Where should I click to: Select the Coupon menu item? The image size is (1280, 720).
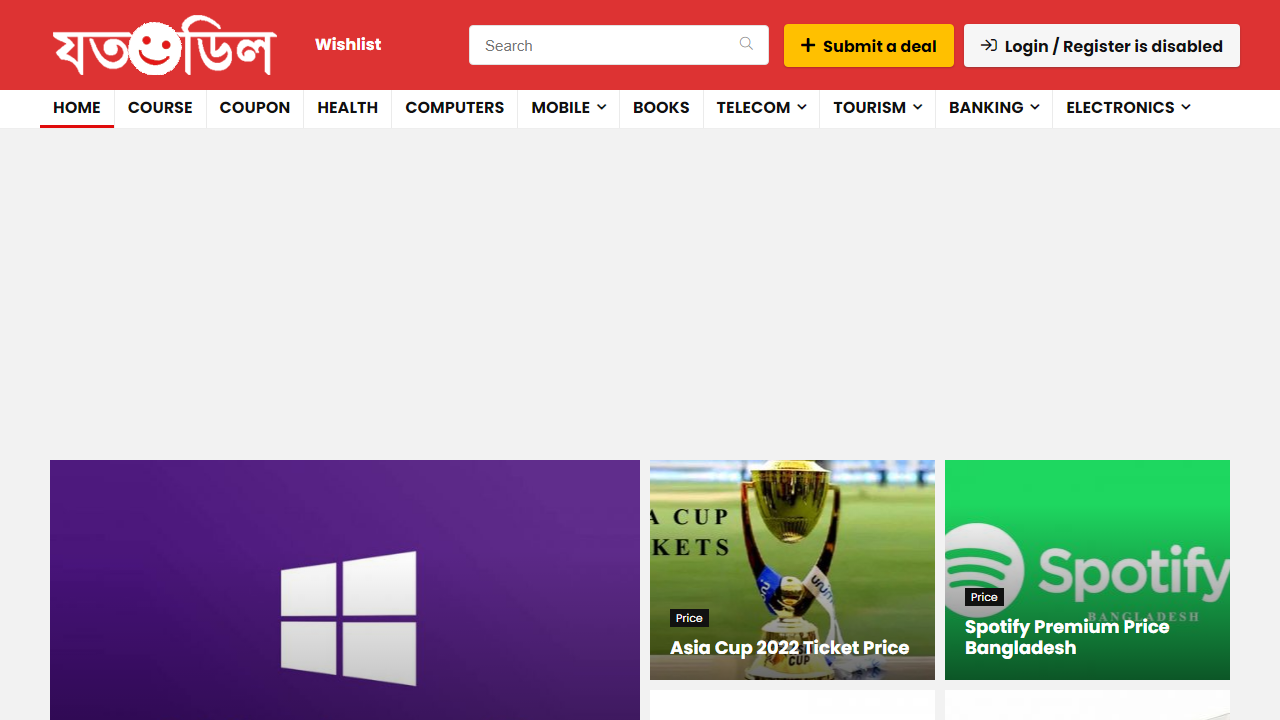[255, 108]
